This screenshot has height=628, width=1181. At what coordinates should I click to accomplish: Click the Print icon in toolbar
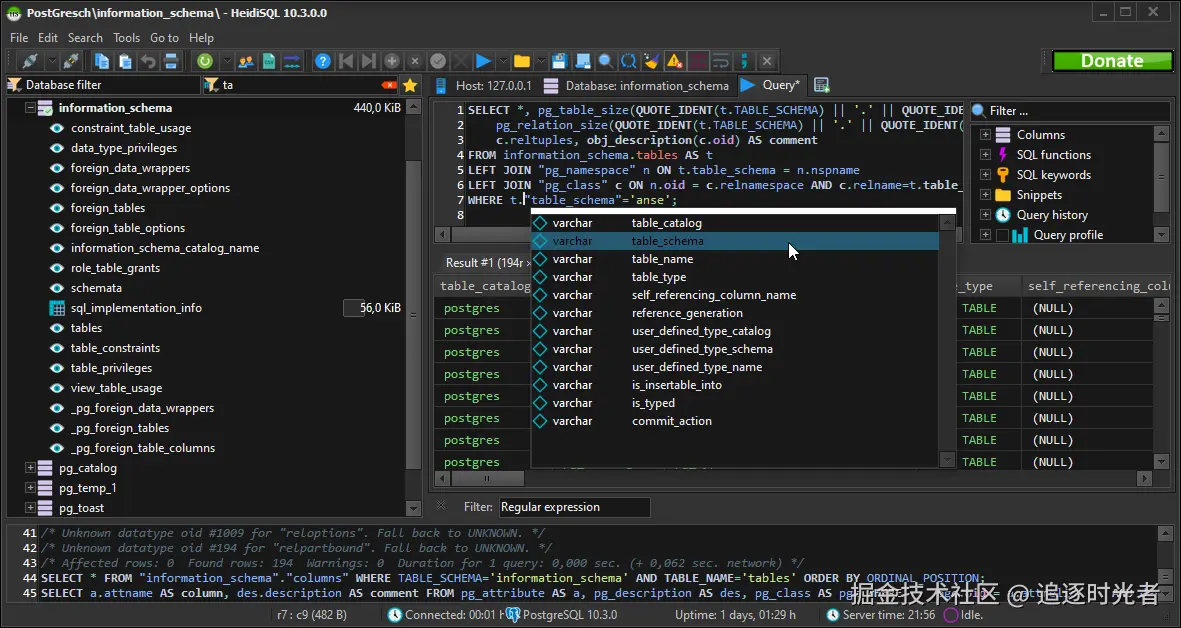170,61
